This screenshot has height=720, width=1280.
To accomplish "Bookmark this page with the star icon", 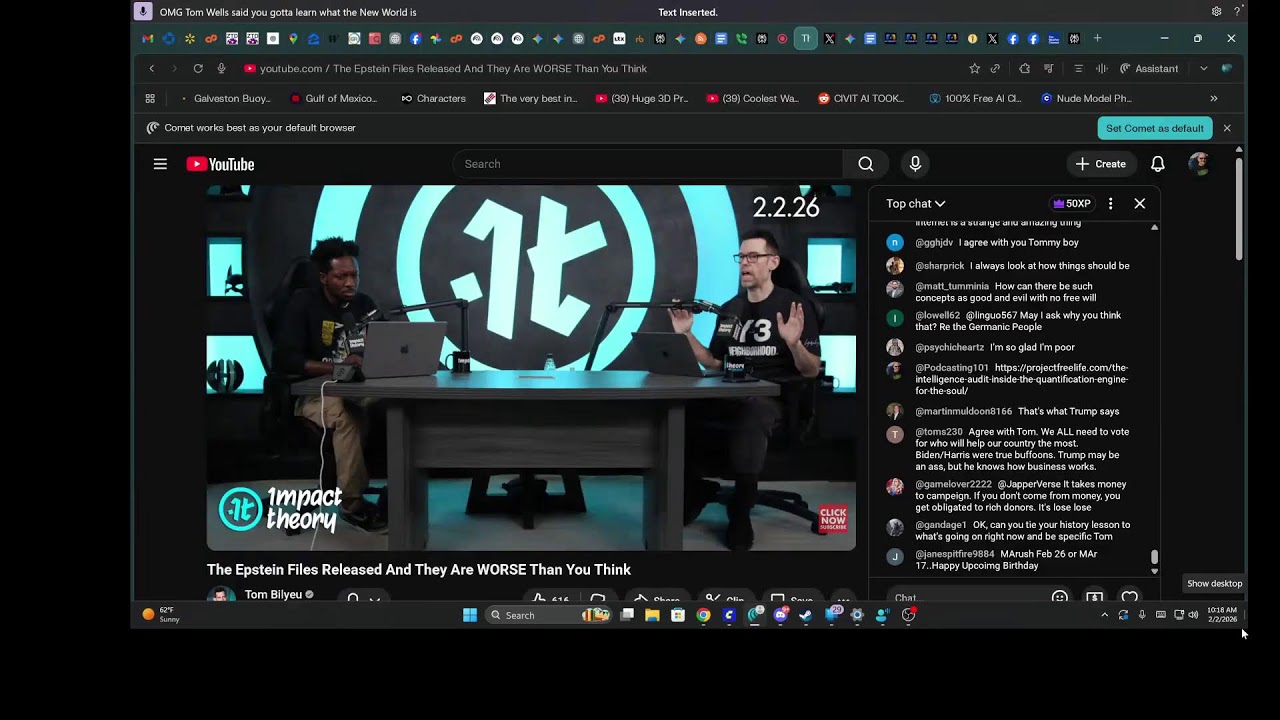I will 974,68.
